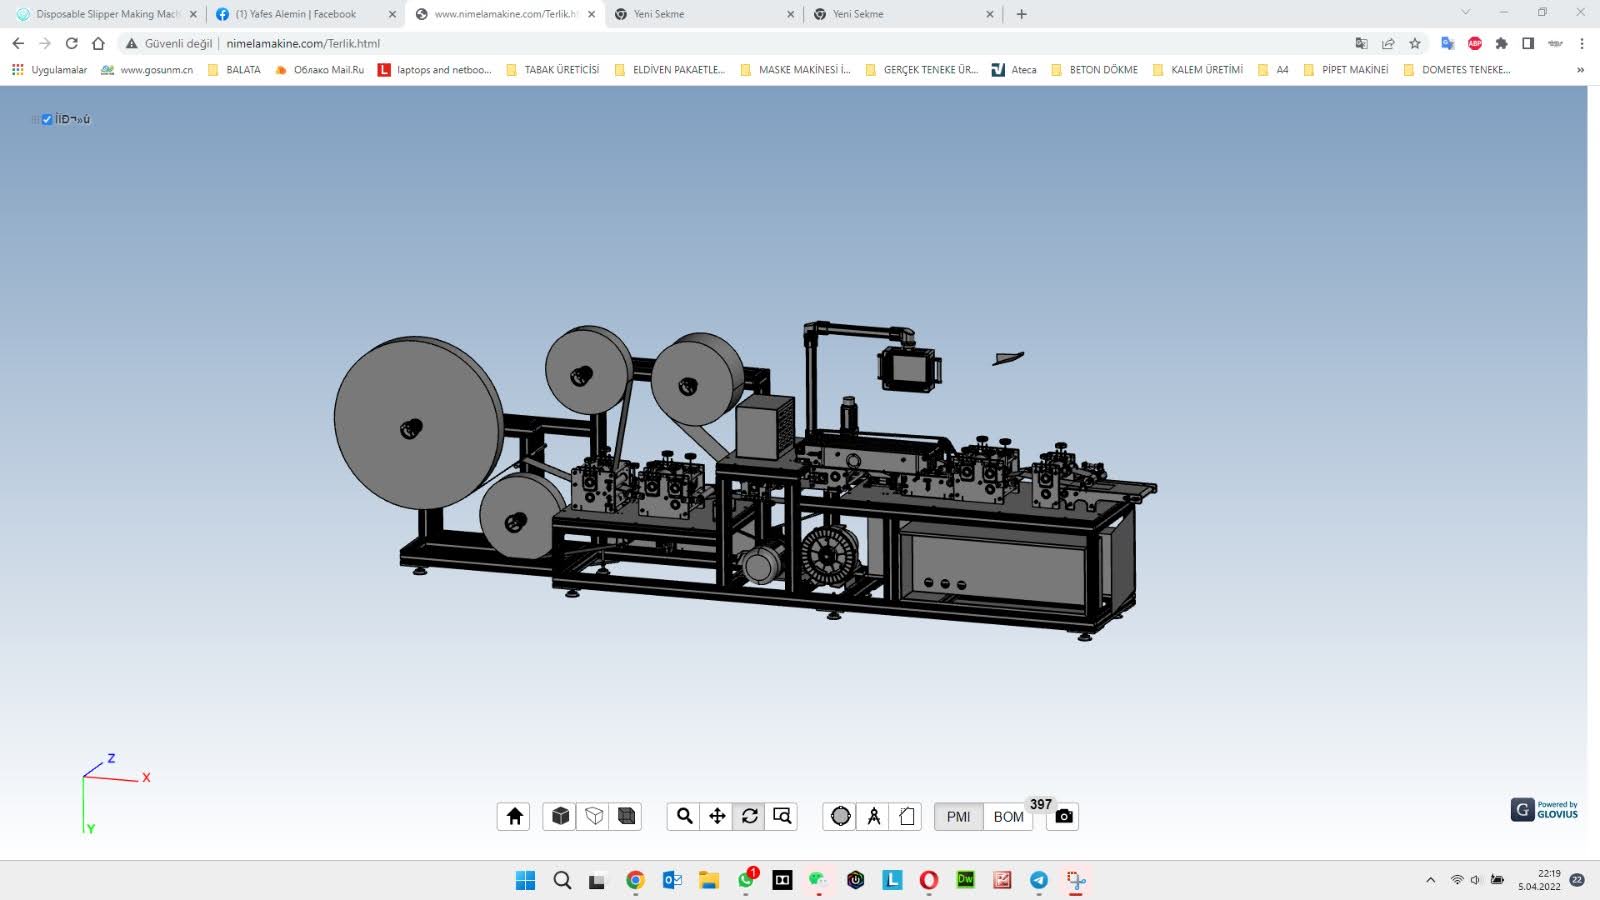The image size is (1600, 900).
Task: Open the BOM list with 397 items
Action: click(1008, 816)
